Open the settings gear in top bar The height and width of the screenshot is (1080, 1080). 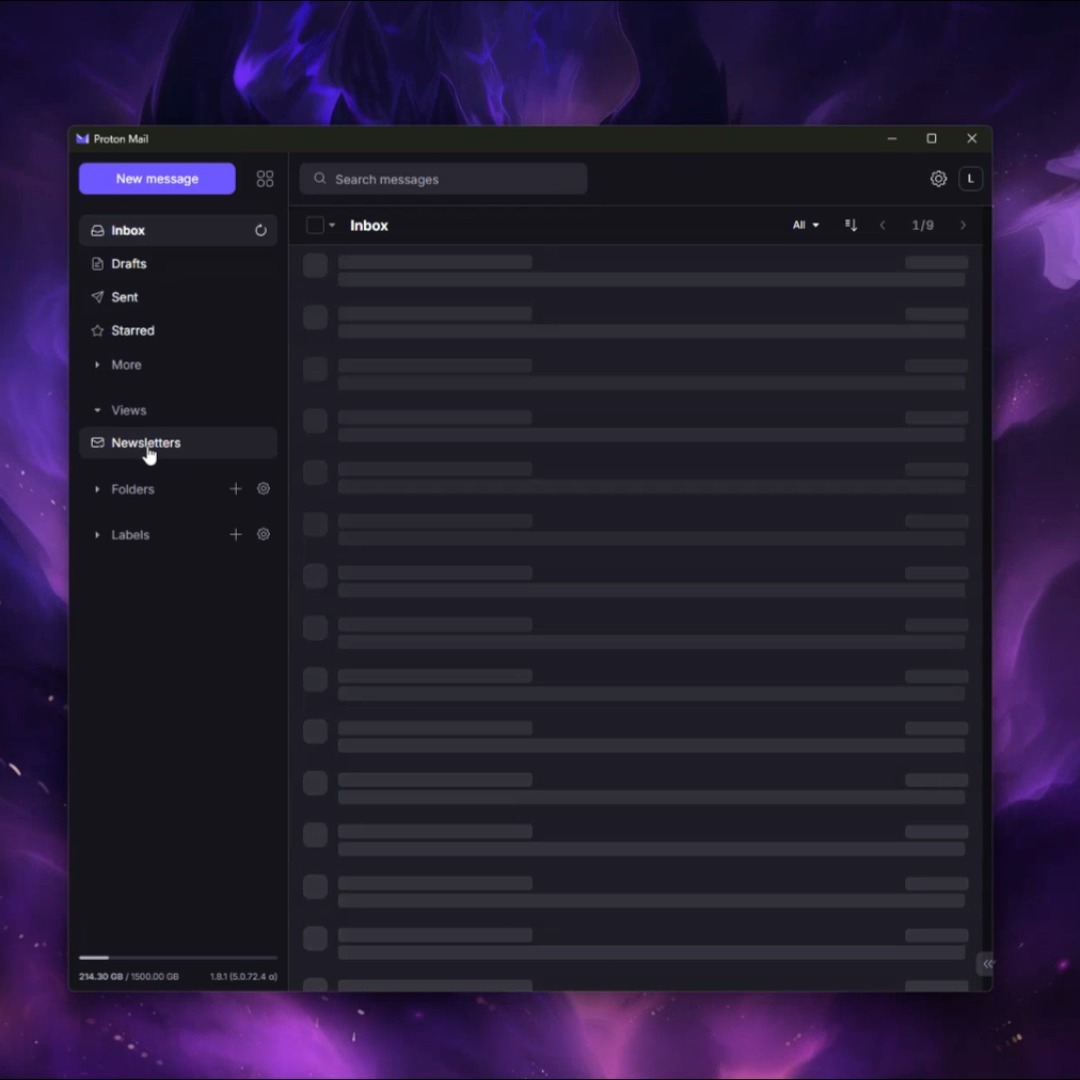[938, 179]
